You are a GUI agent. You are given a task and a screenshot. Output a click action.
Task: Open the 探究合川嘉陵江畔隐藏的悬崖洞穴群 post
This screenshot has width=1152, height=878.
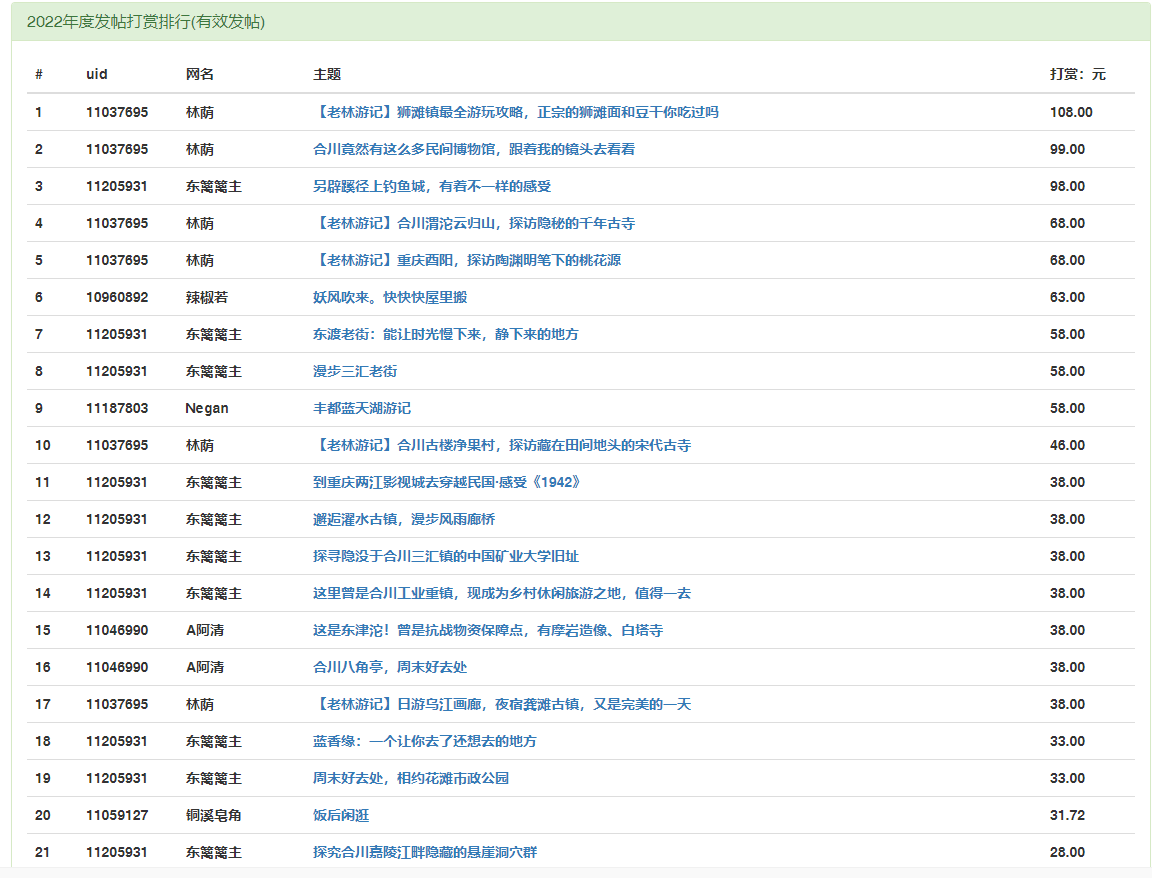click(x=425, y=852)
